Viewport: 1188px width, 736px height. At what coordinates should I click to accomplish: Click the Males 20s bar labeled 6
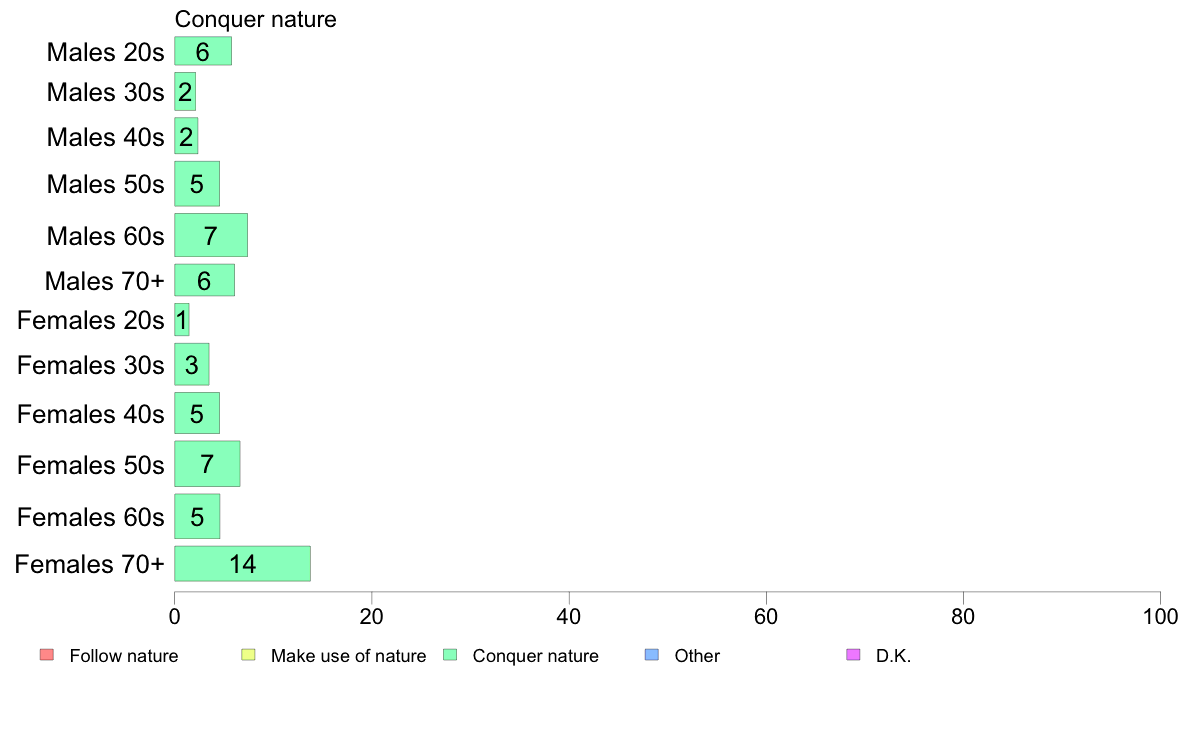pos(203,51)
